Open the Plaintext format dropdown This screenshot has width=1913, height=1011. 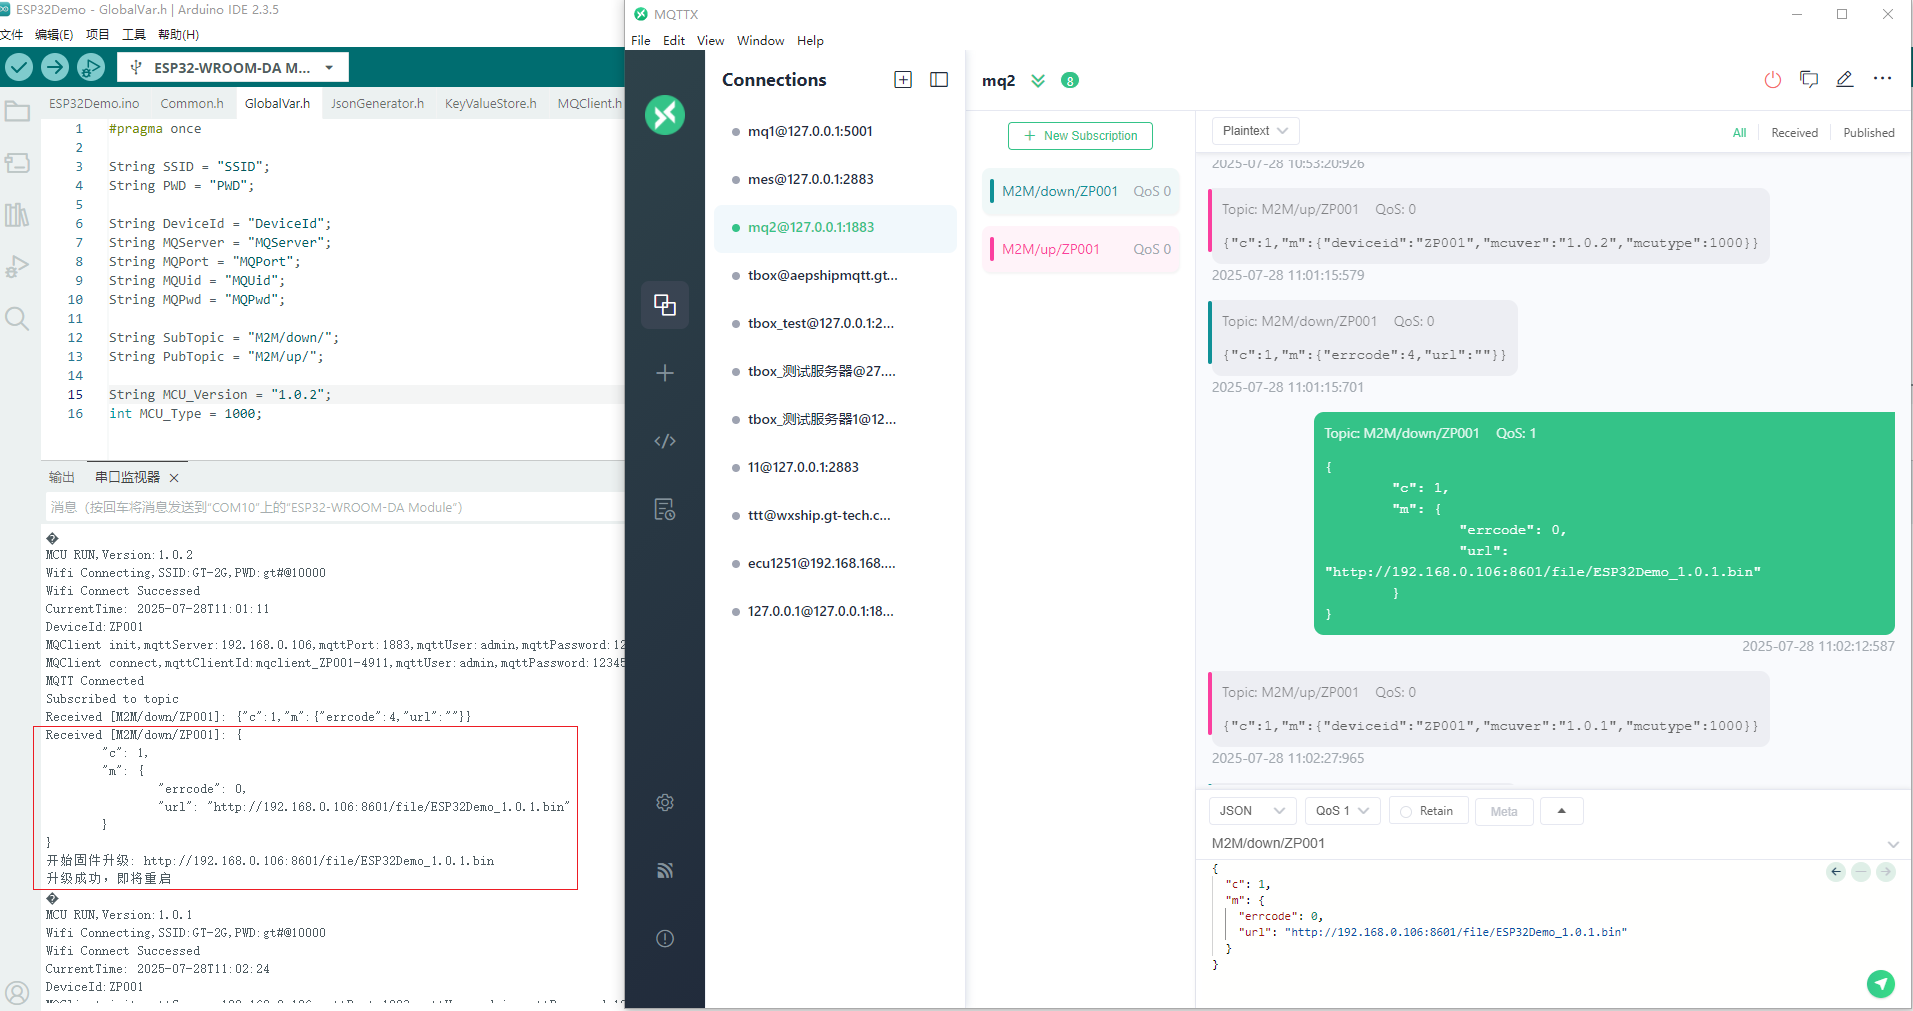point(1255,131)
